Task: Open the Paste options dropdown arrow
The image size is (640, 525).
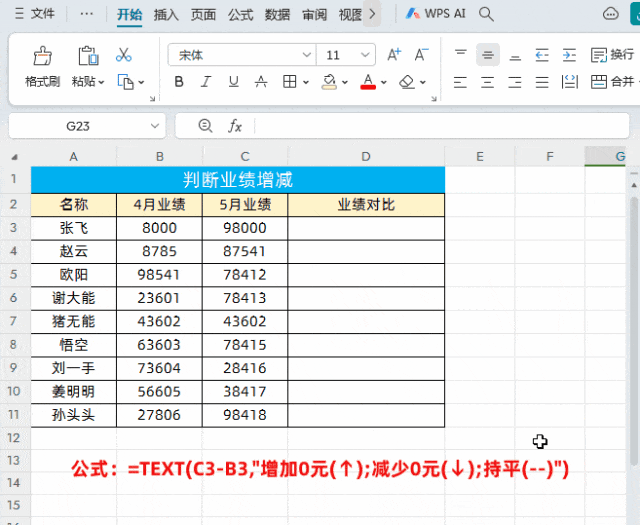Action: [x=101, y=82]
